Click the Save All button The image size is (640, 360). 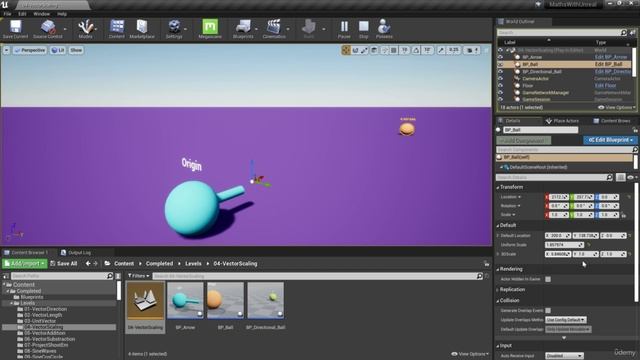point(64,264)
